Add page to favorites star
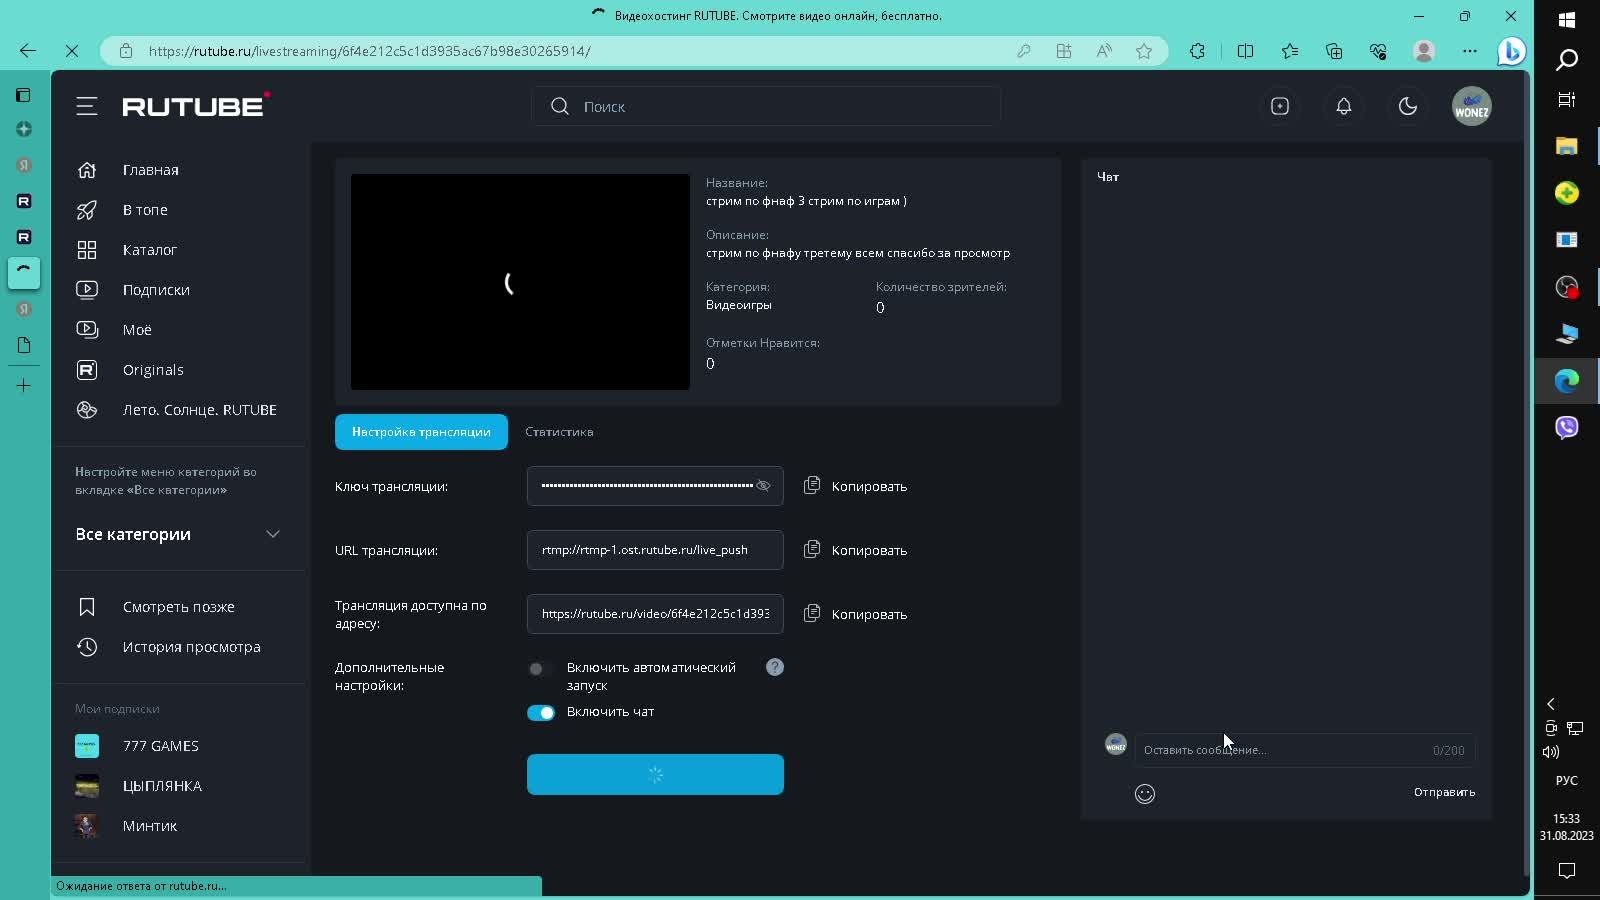Screen dimensions: 1600x900 (x=1144, y=51)
